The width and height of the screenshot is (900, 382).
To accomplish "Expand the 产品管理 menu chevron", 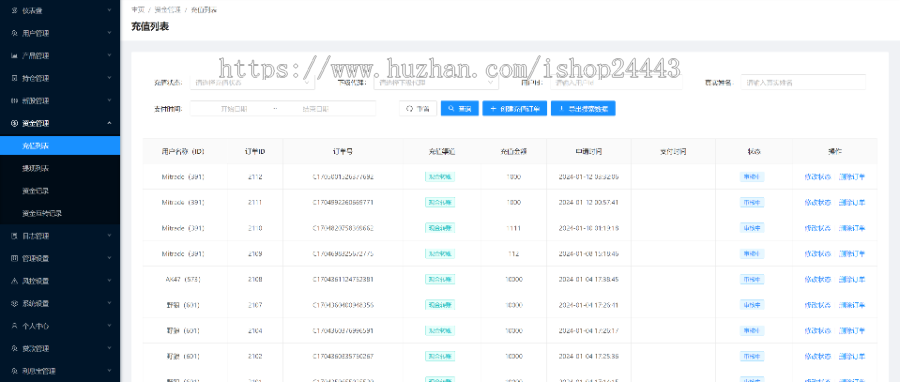I will click(109, 56).
